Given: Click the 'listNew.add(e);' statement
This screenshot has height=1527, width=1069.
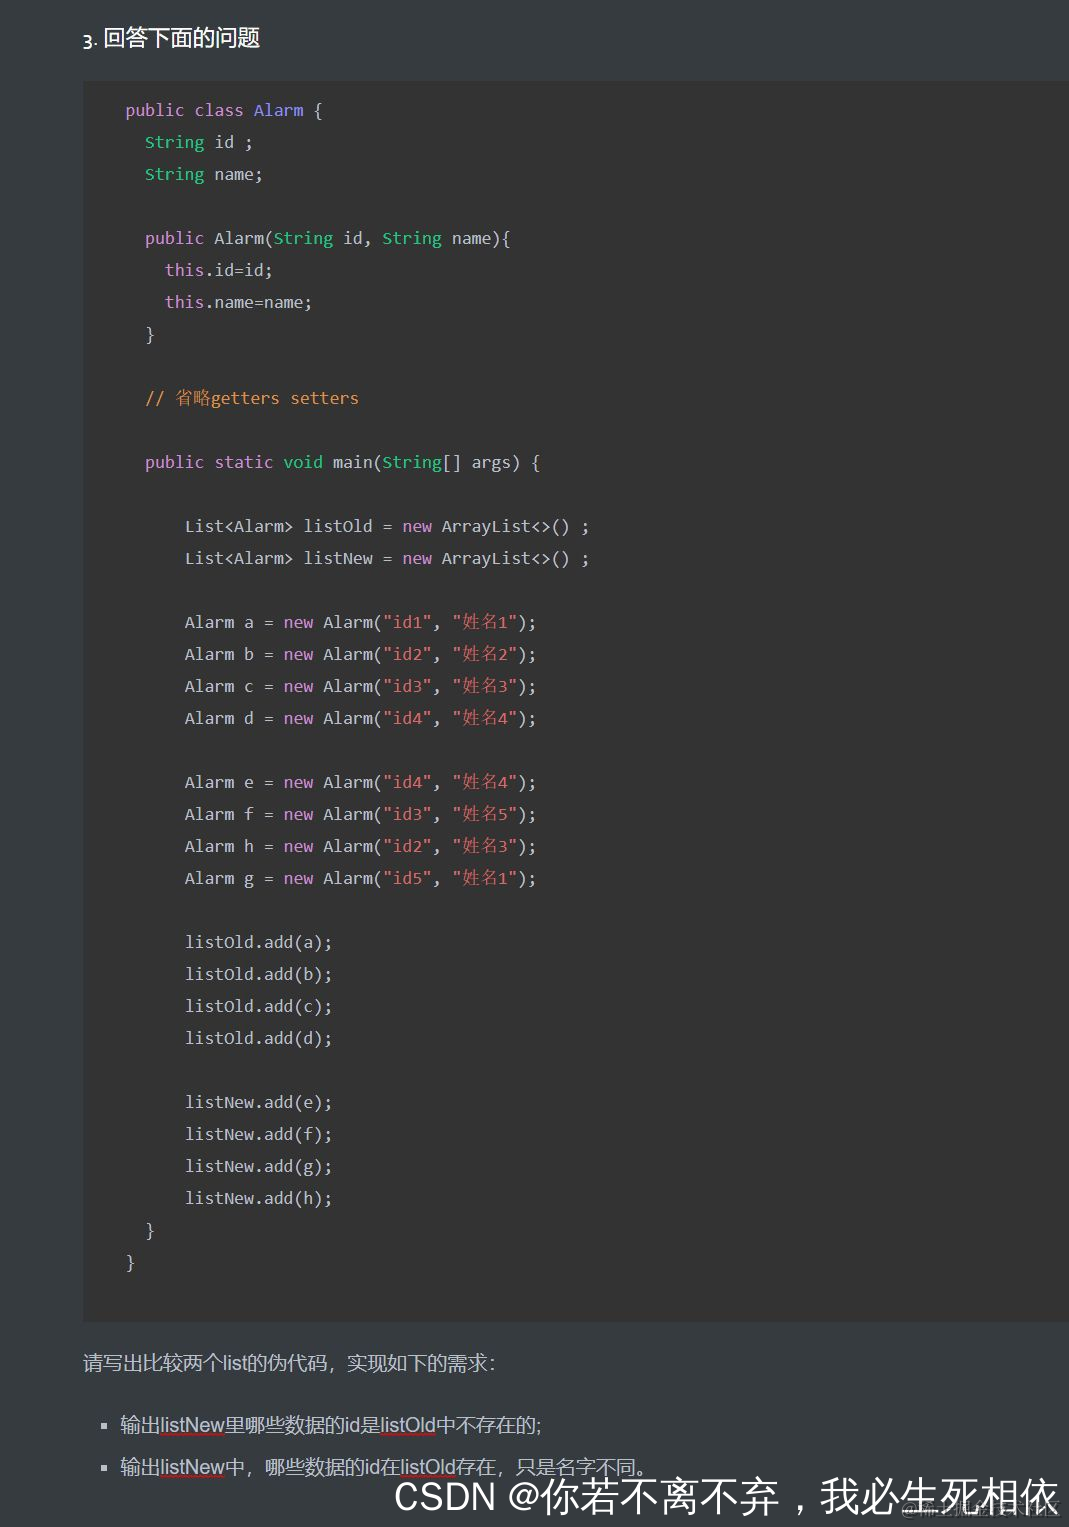Looking at the screenshot, I should pos(259,1102).
